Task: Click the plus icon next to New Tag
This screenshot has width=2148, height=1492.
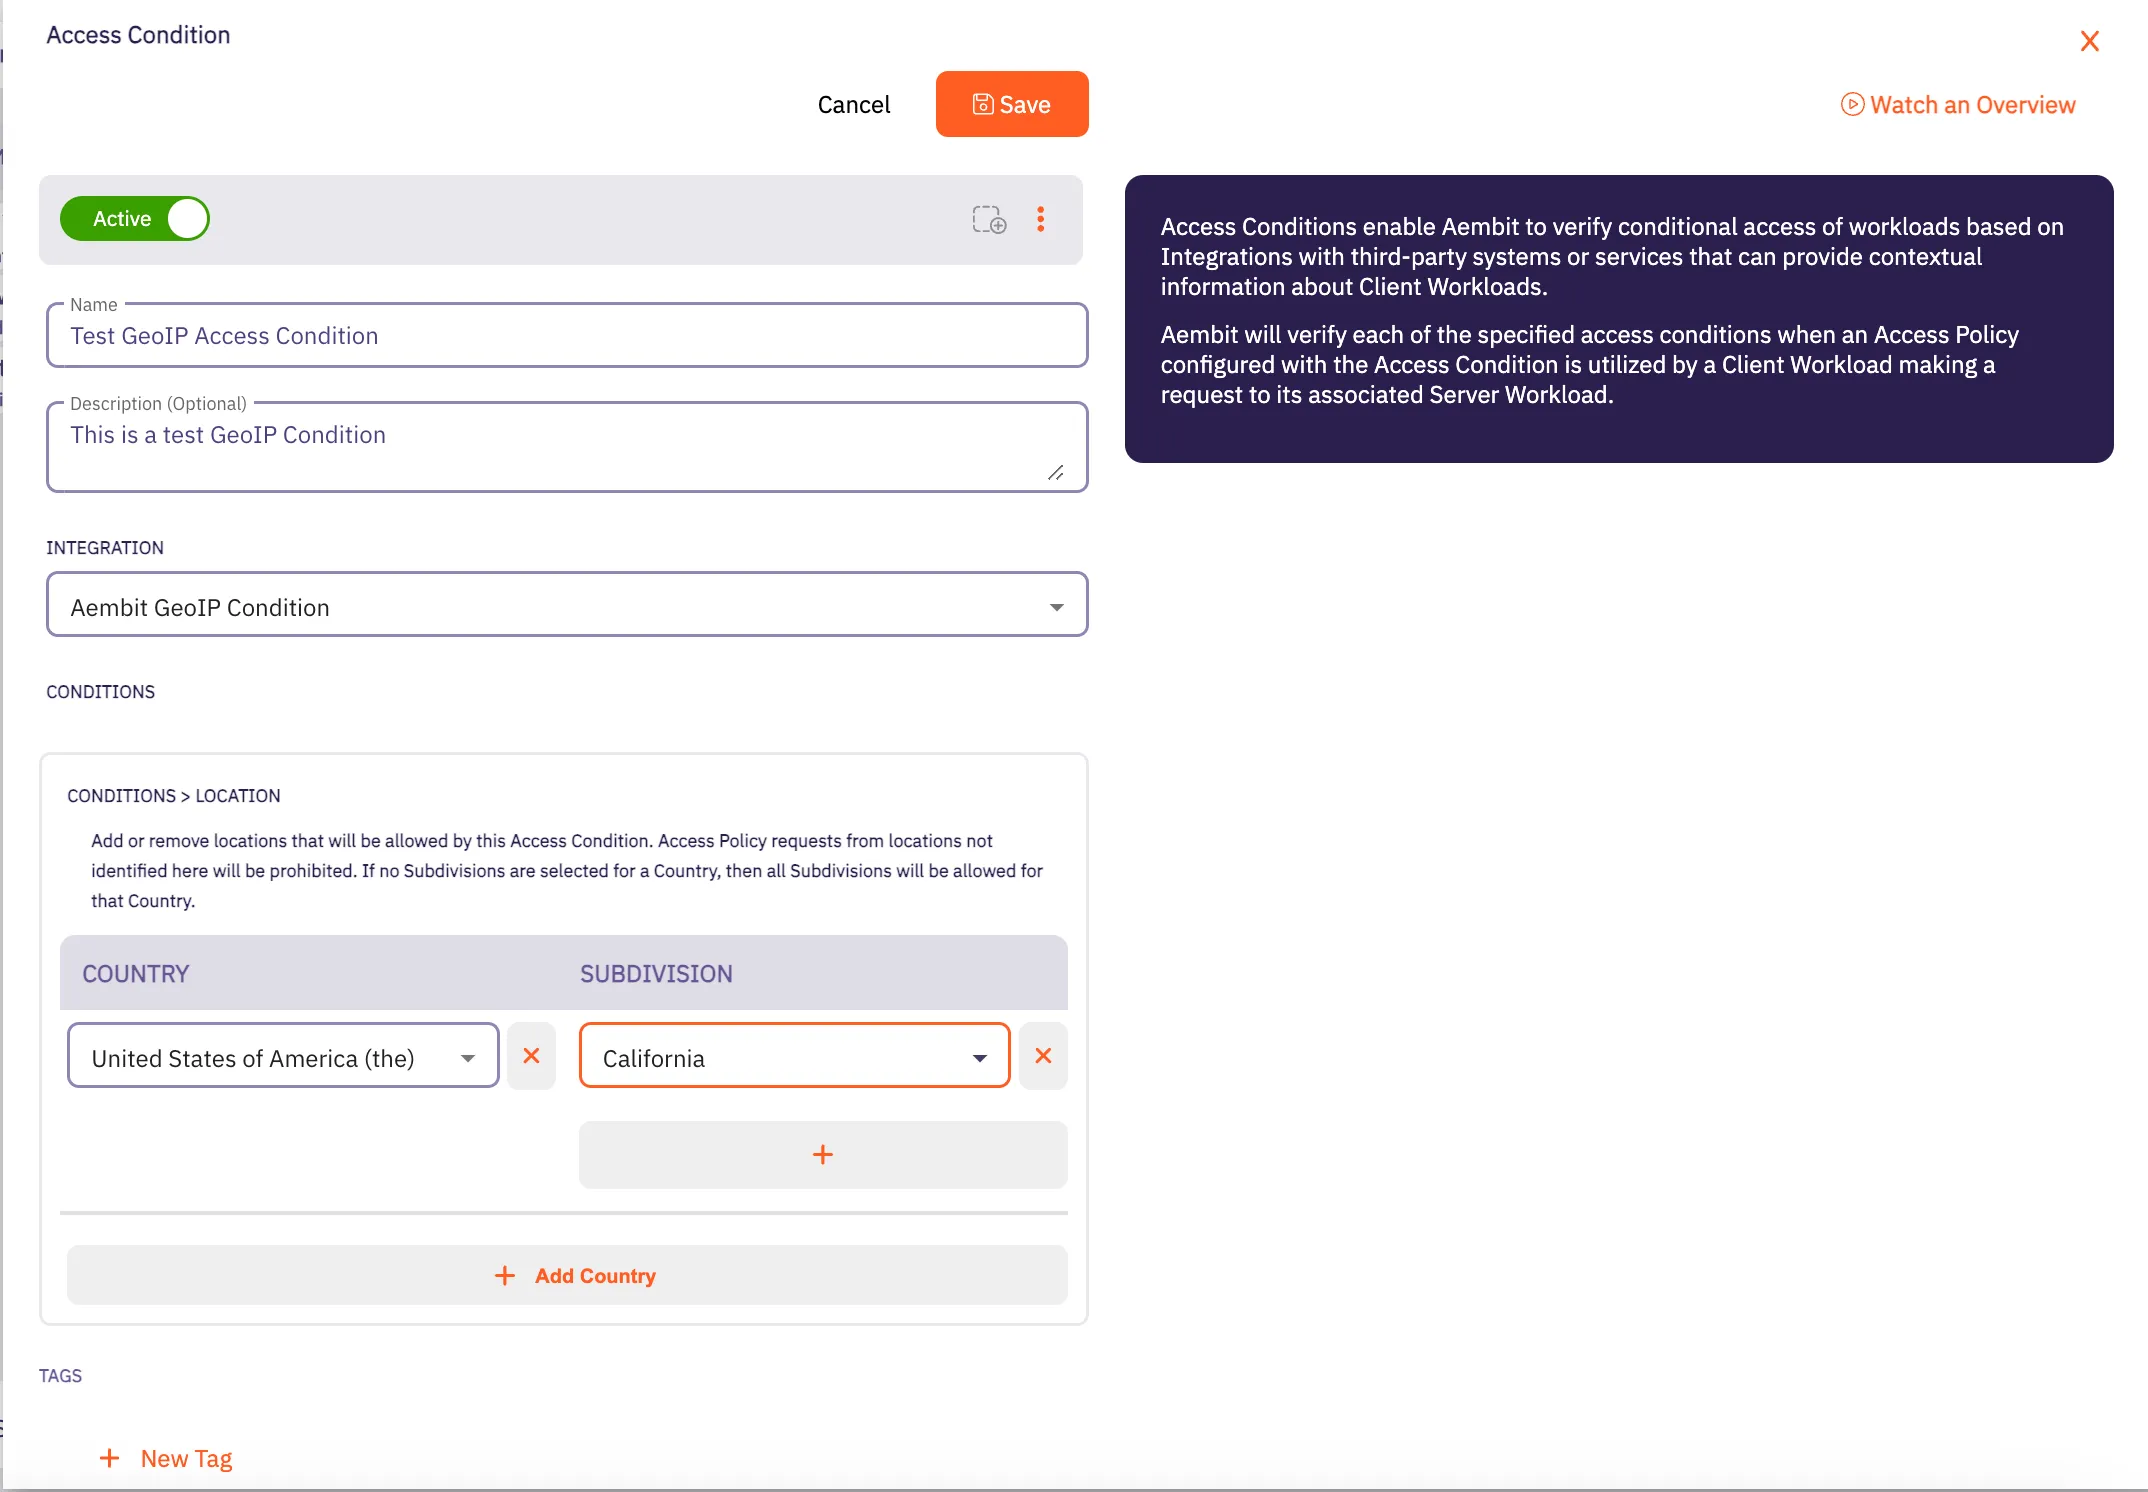Action: click(x=110, y=1459)
